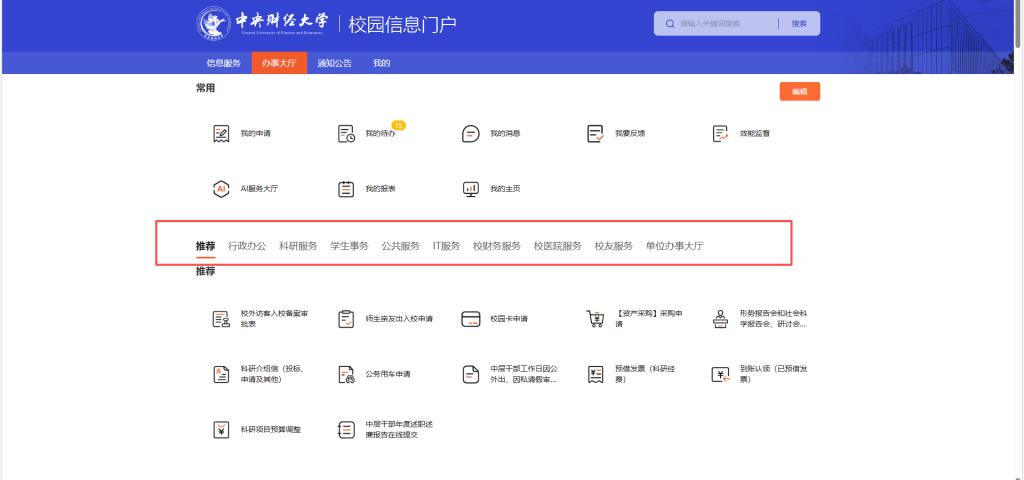The width and height of the screenshot is (1024, 480).
Task: Open the 信息服务 navigation menu item
Action: [223, 63]
